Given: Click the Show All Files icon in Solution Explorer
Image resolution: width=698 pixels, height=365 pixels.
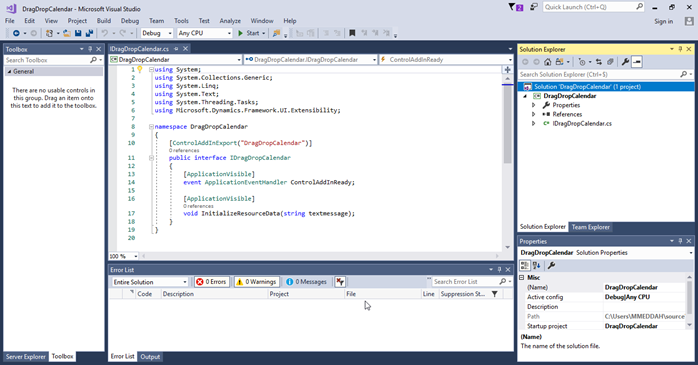Looking at the screenshot, I should pos(610,62).
